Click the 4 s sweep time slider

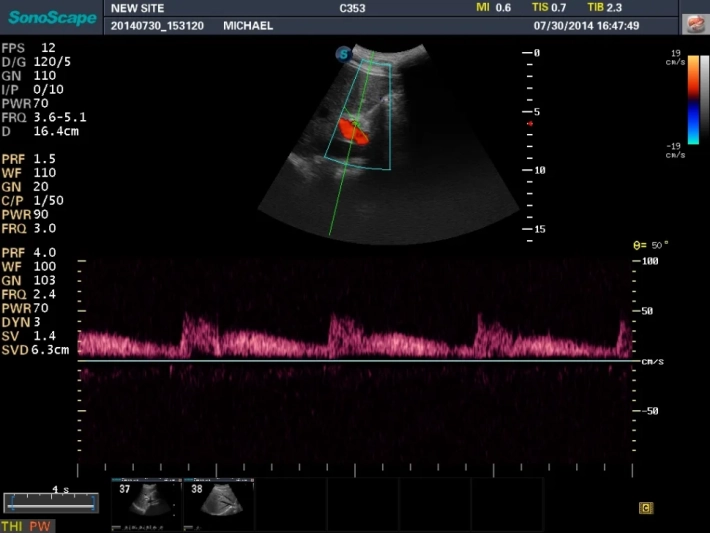(x=50, y=503)
